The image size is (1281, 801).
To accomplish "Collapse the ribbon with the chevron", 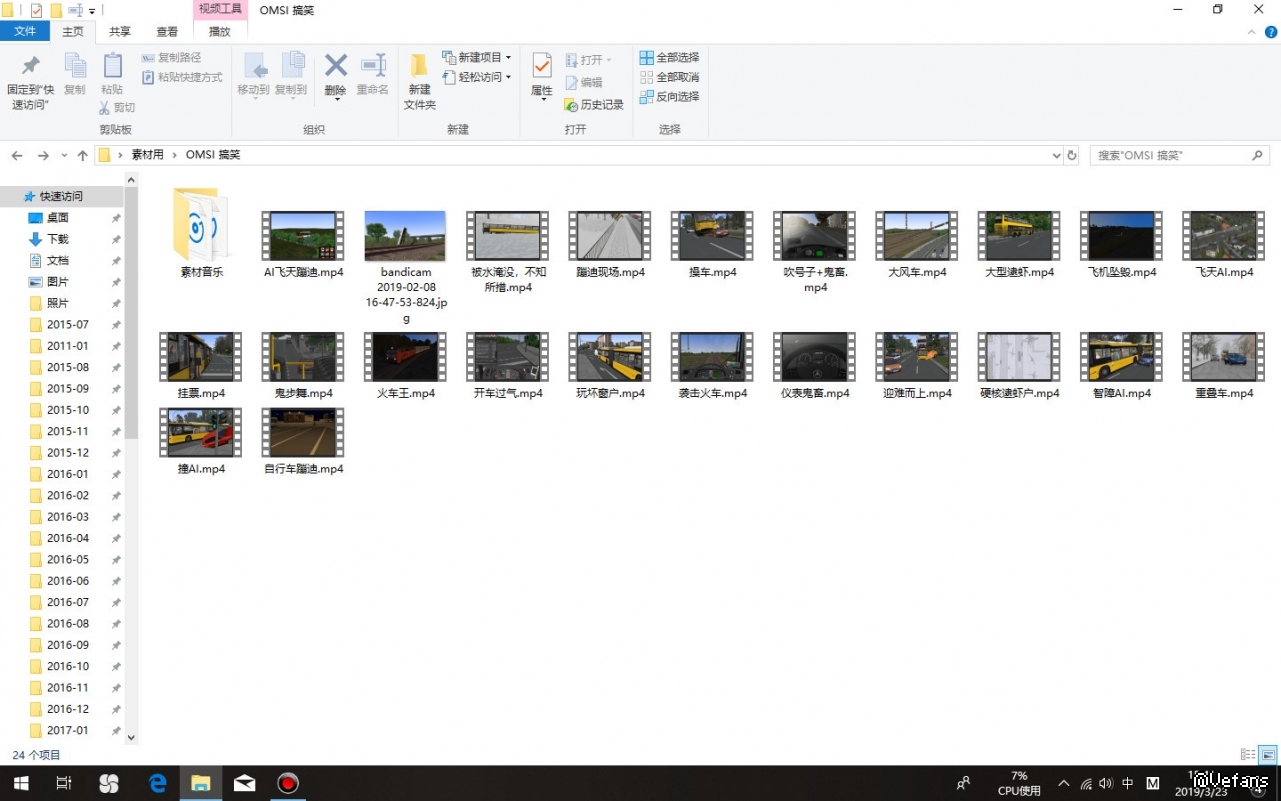I will pyautogui.click(x=1252, y=32).
